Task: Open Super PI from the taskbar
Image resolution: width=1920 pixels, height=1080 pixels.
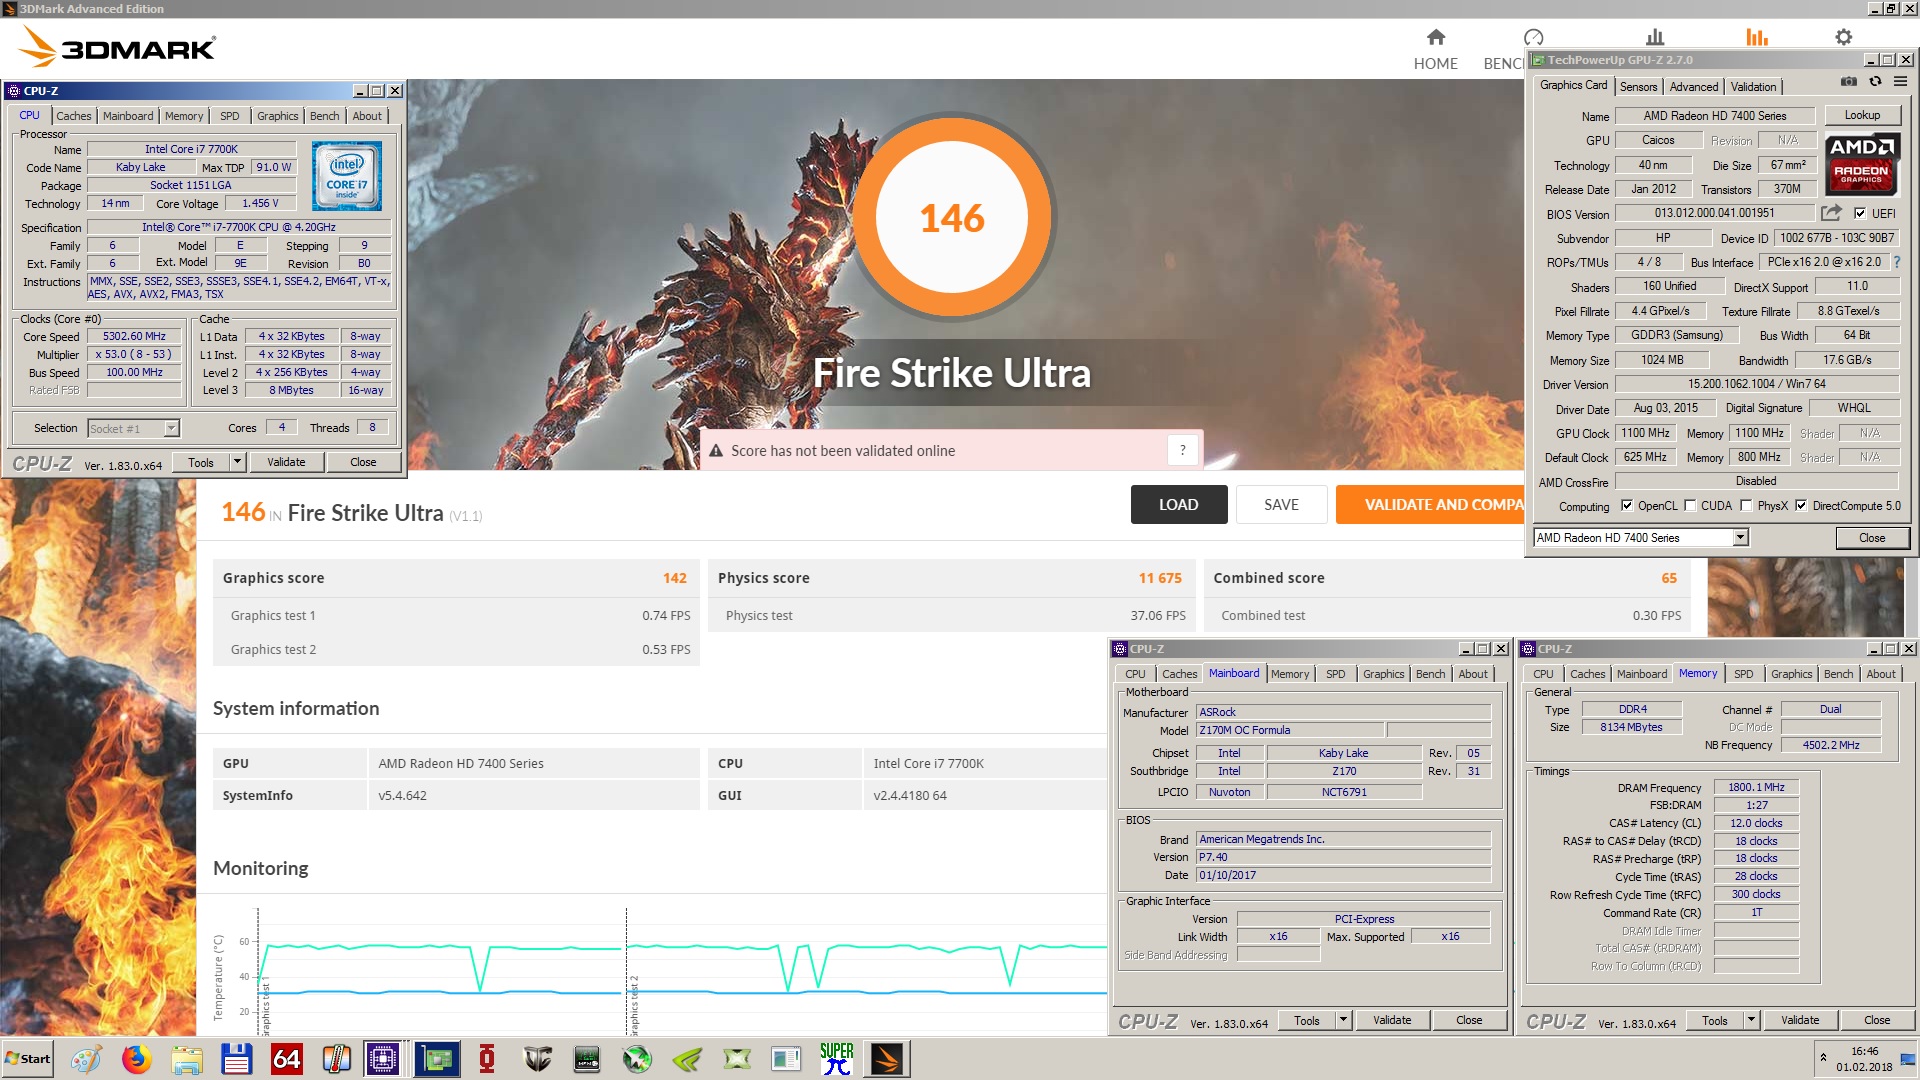Action: coord(836,1059)
